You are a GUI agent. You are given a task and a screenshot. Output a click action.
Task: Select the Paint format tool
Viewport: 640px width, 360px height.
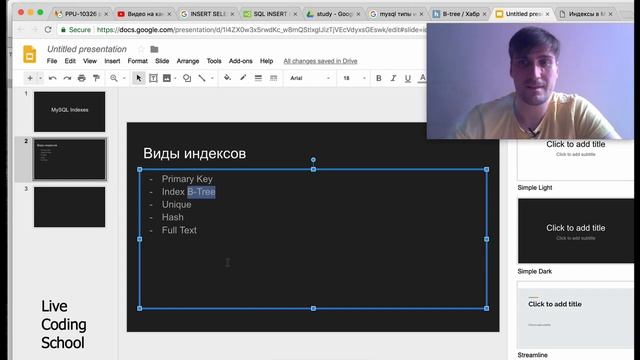[x=96, y=78]
